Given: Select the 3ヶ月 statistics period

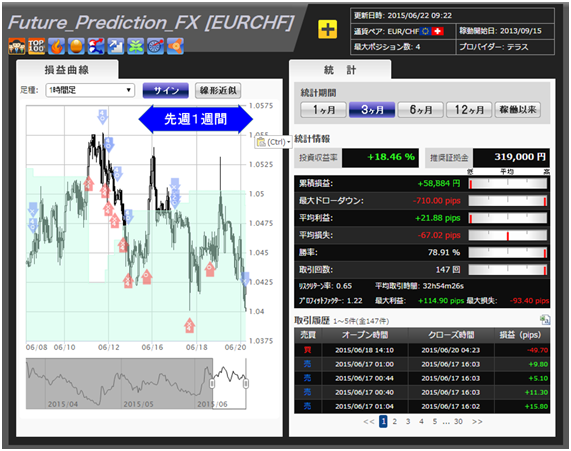Looking at the screenshot, I should click(372, 110).
